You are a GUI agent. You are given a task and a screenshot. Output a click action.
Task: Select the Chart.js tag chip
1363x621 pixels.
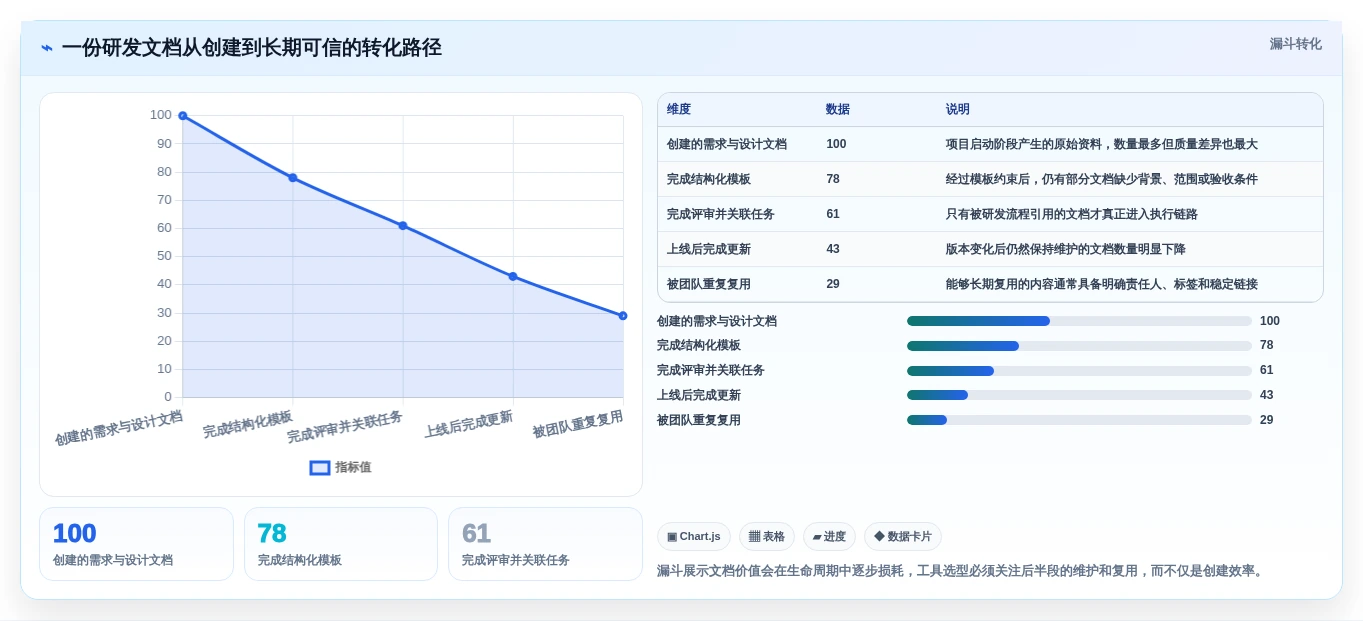694,537
